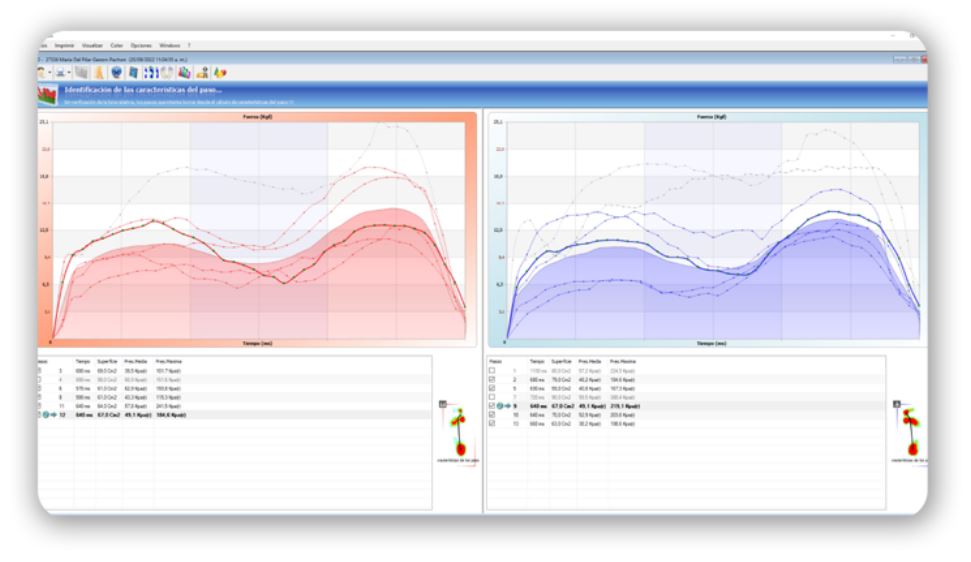Uncheck step 2 in the right steps table
The height and width of the screenshot is (562, 971).
(x=491, y=379)
